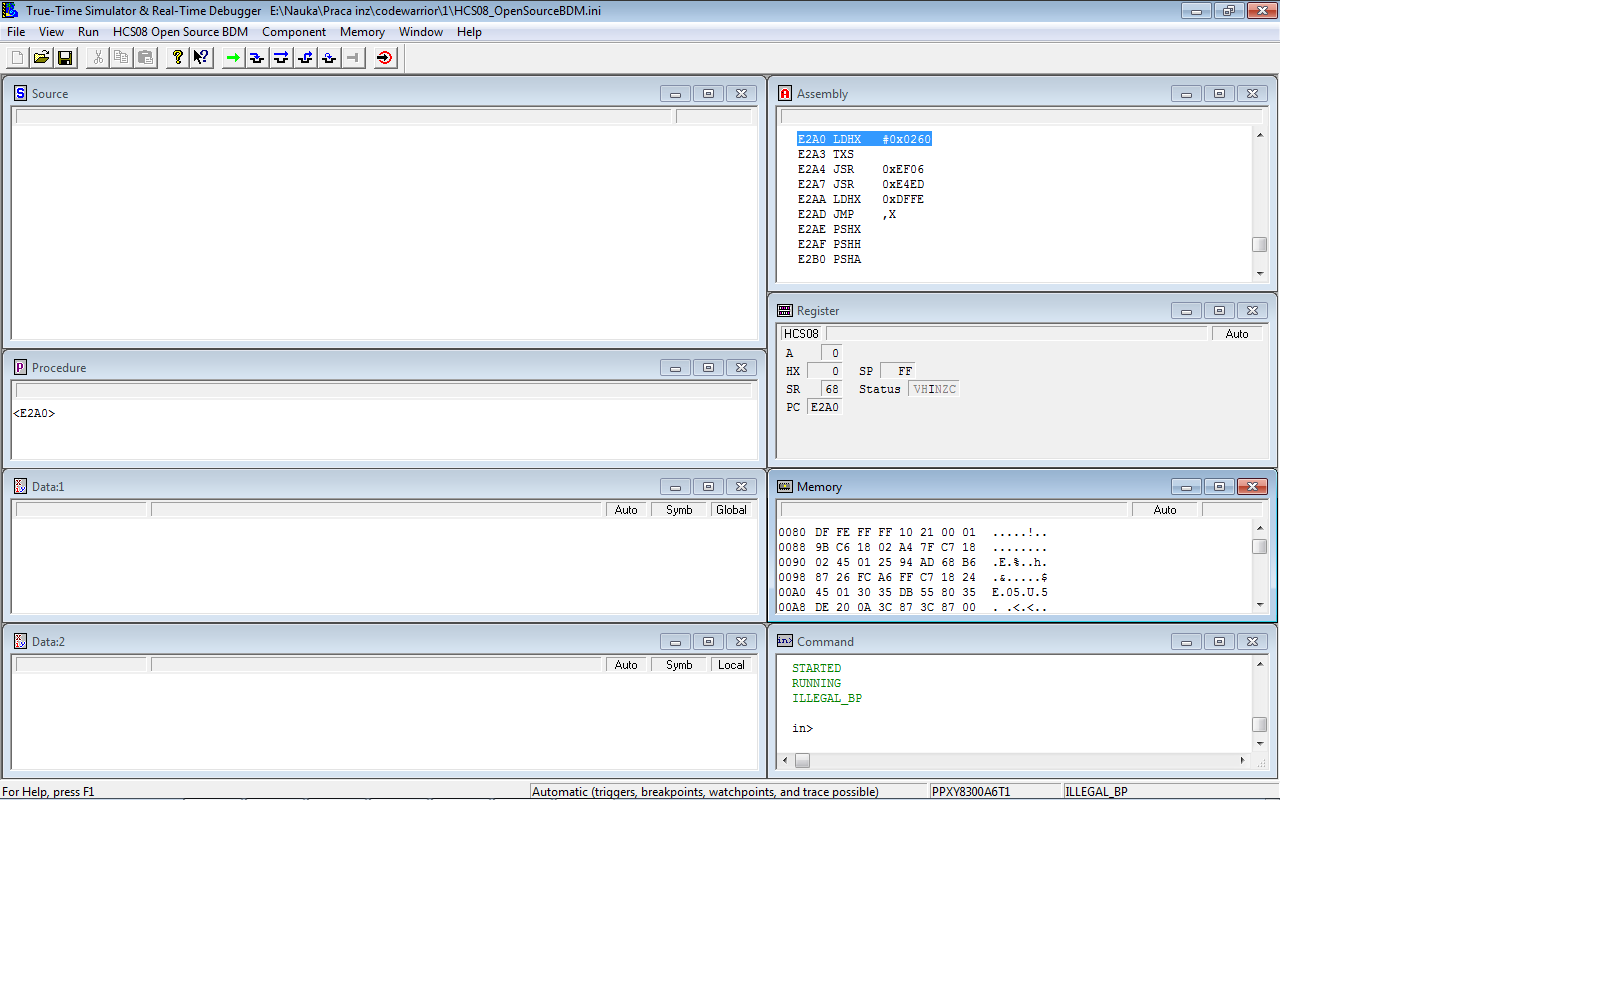Click the Cut scissors icon

[x=97, y=58]
